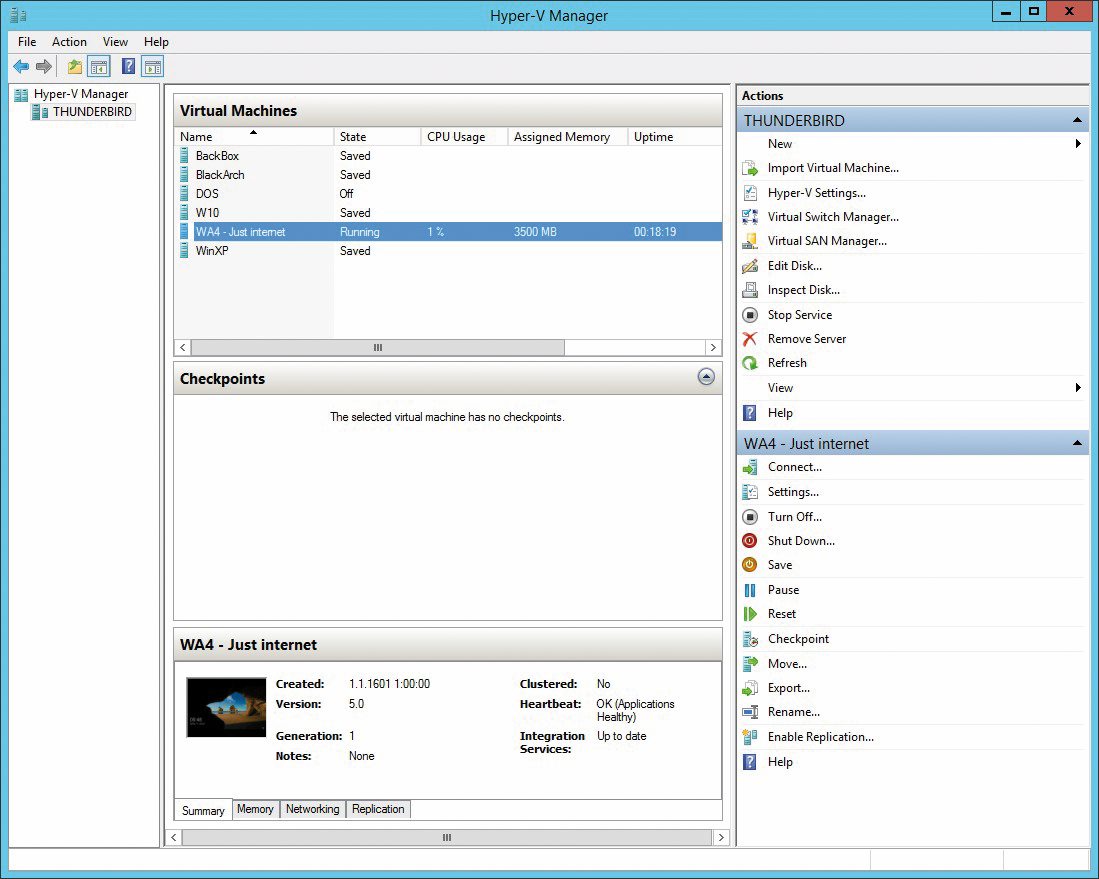Open the File menu
1099x879 pixels.
[x=27, y=42]
